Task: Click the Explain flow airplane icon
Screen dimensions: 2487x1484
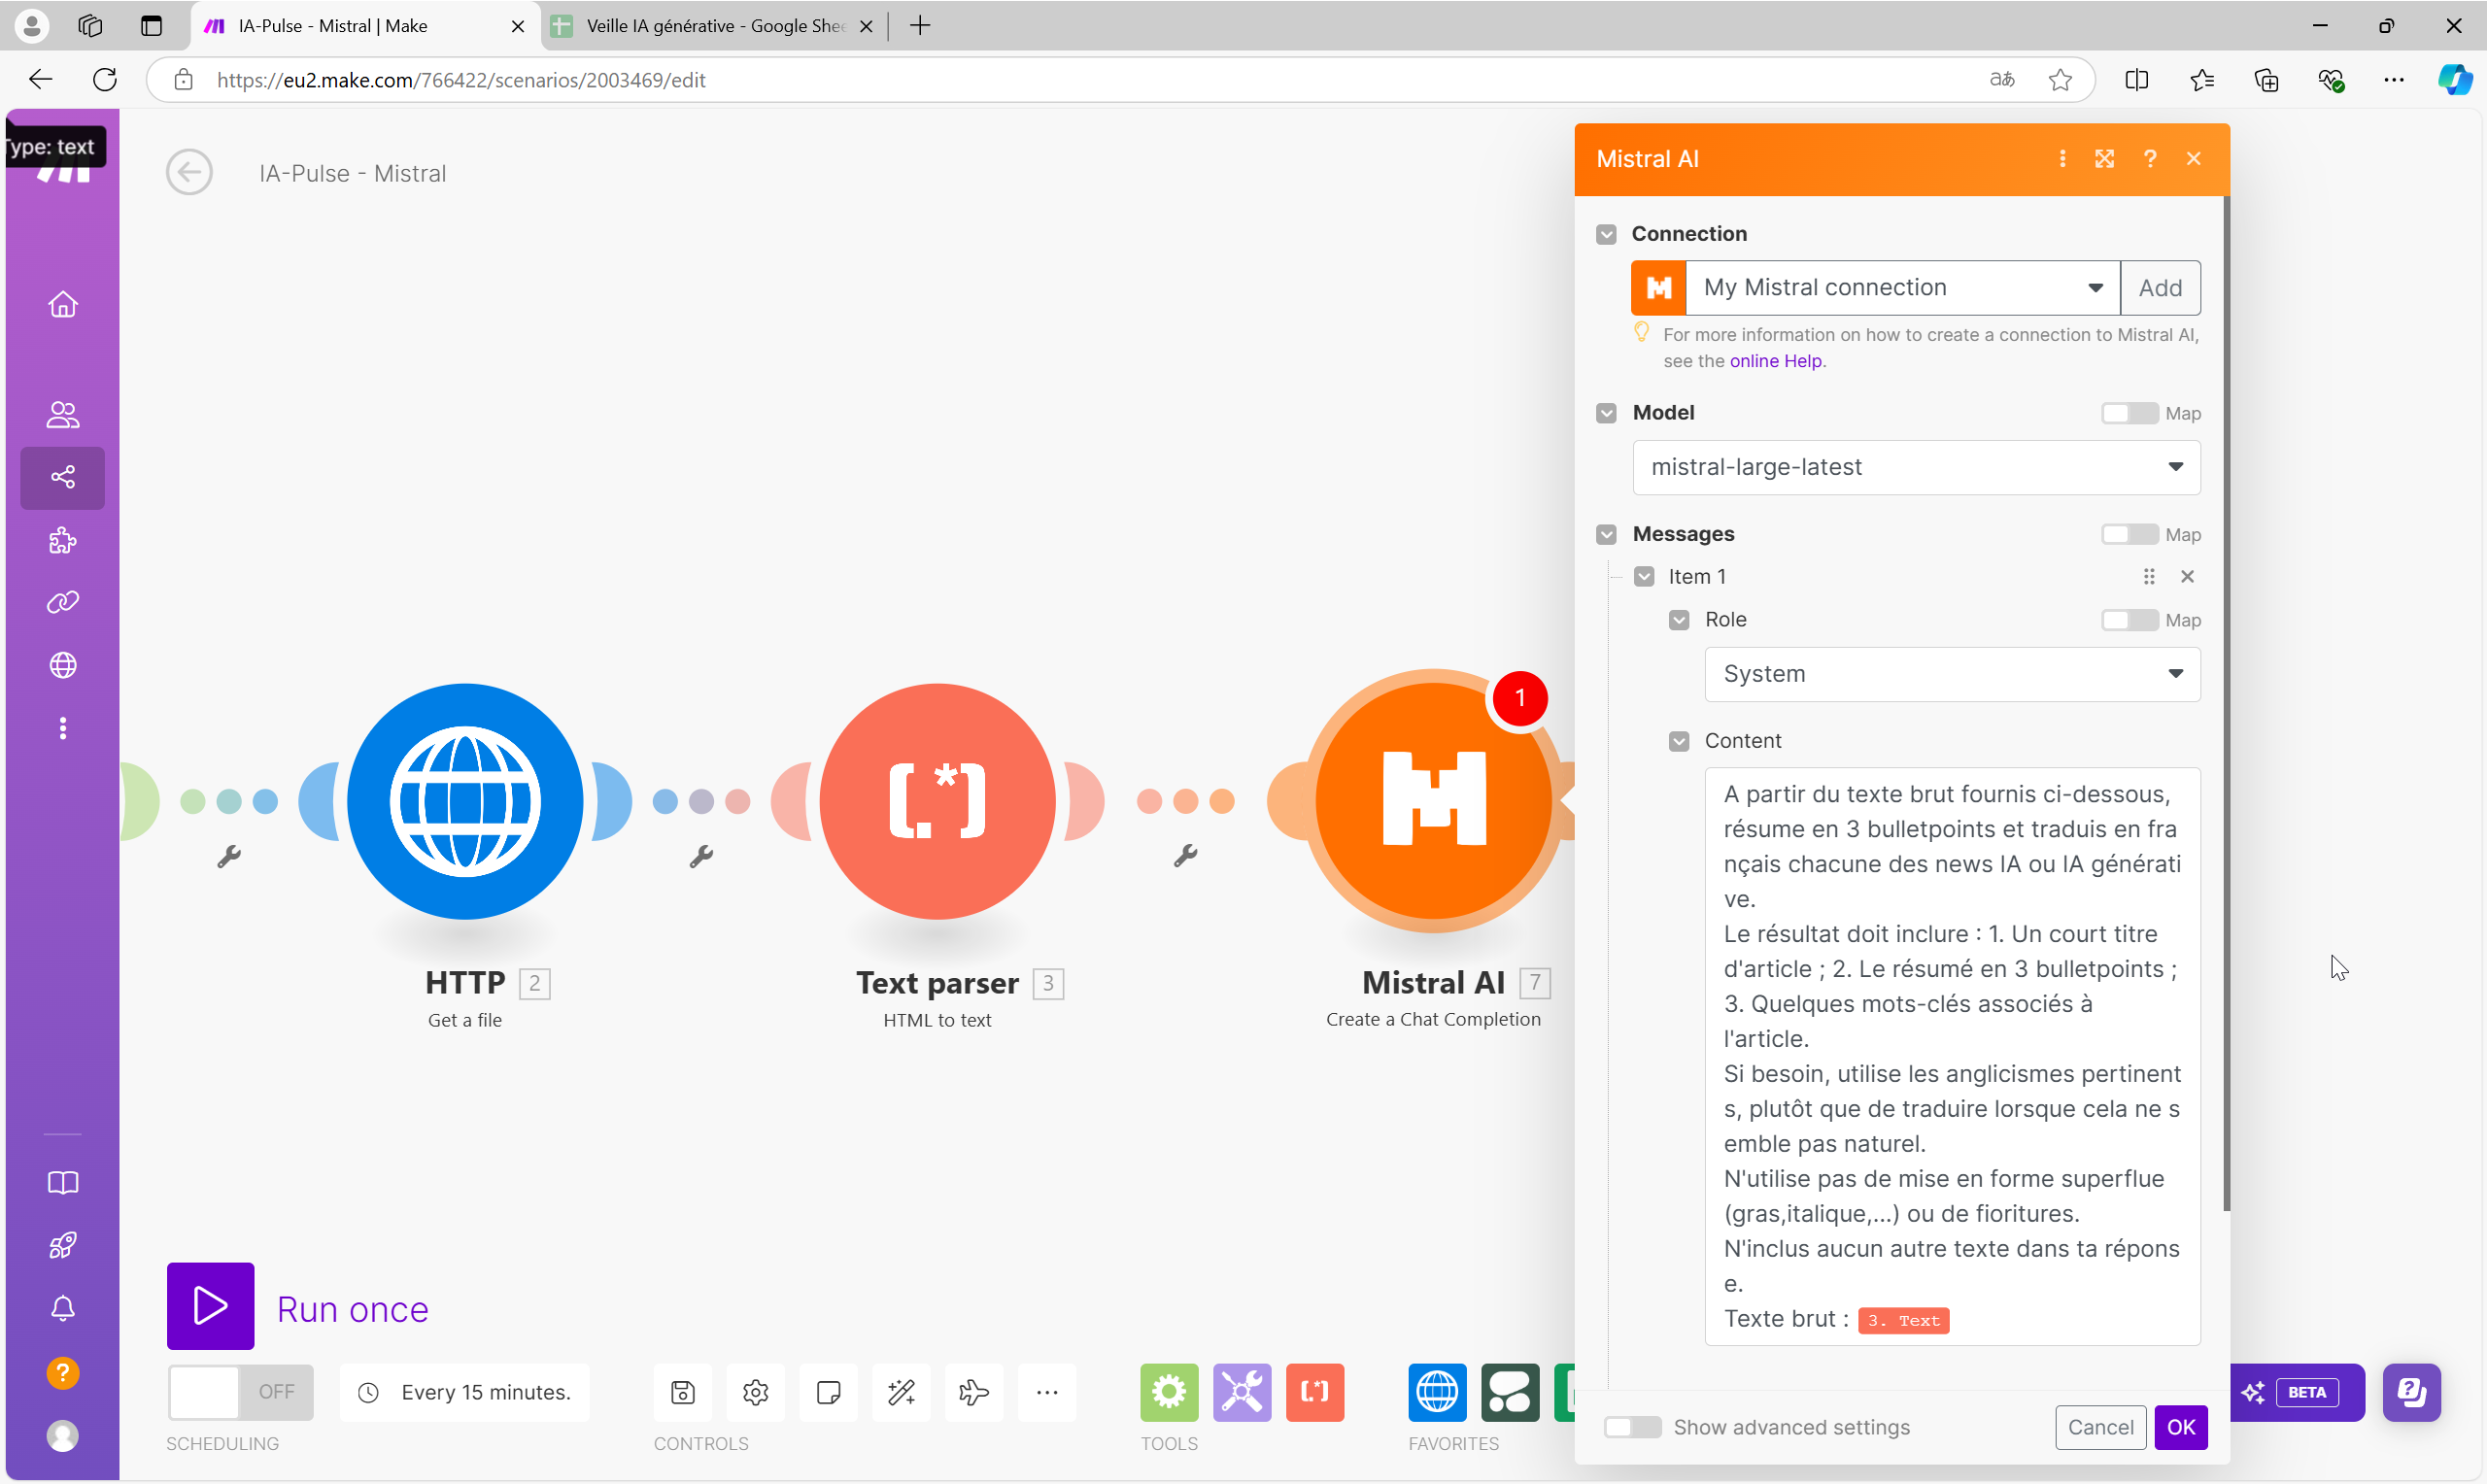Action: (x=974, y=1392)
